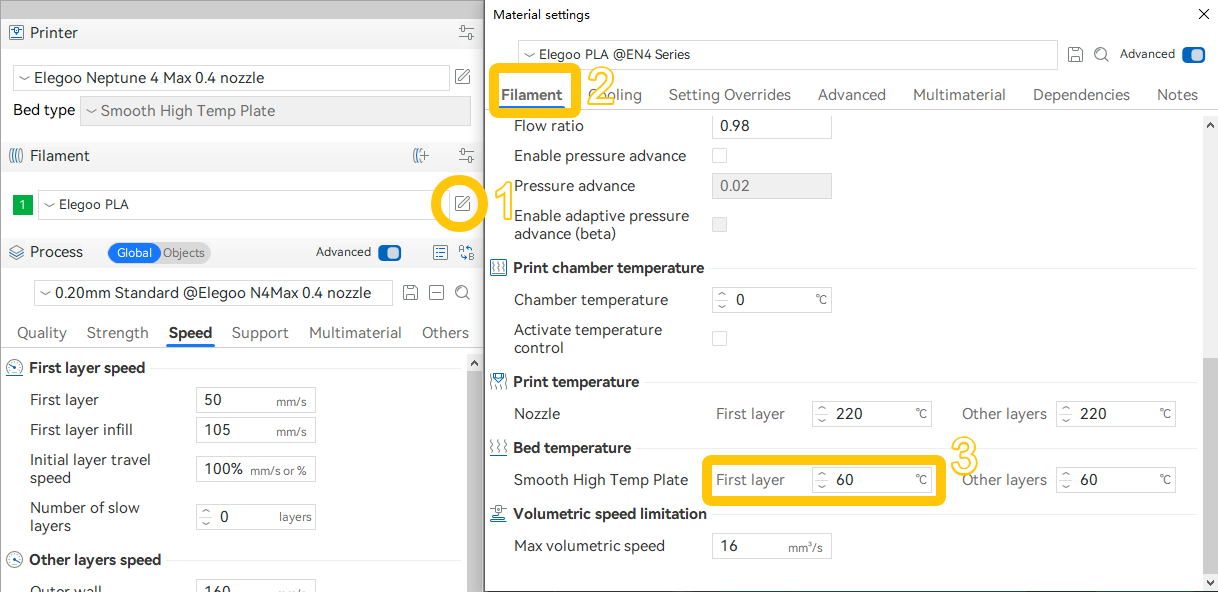Click the First layer speed section icon
Viewport: 1218px width, 592px height.
coord(15,368)
